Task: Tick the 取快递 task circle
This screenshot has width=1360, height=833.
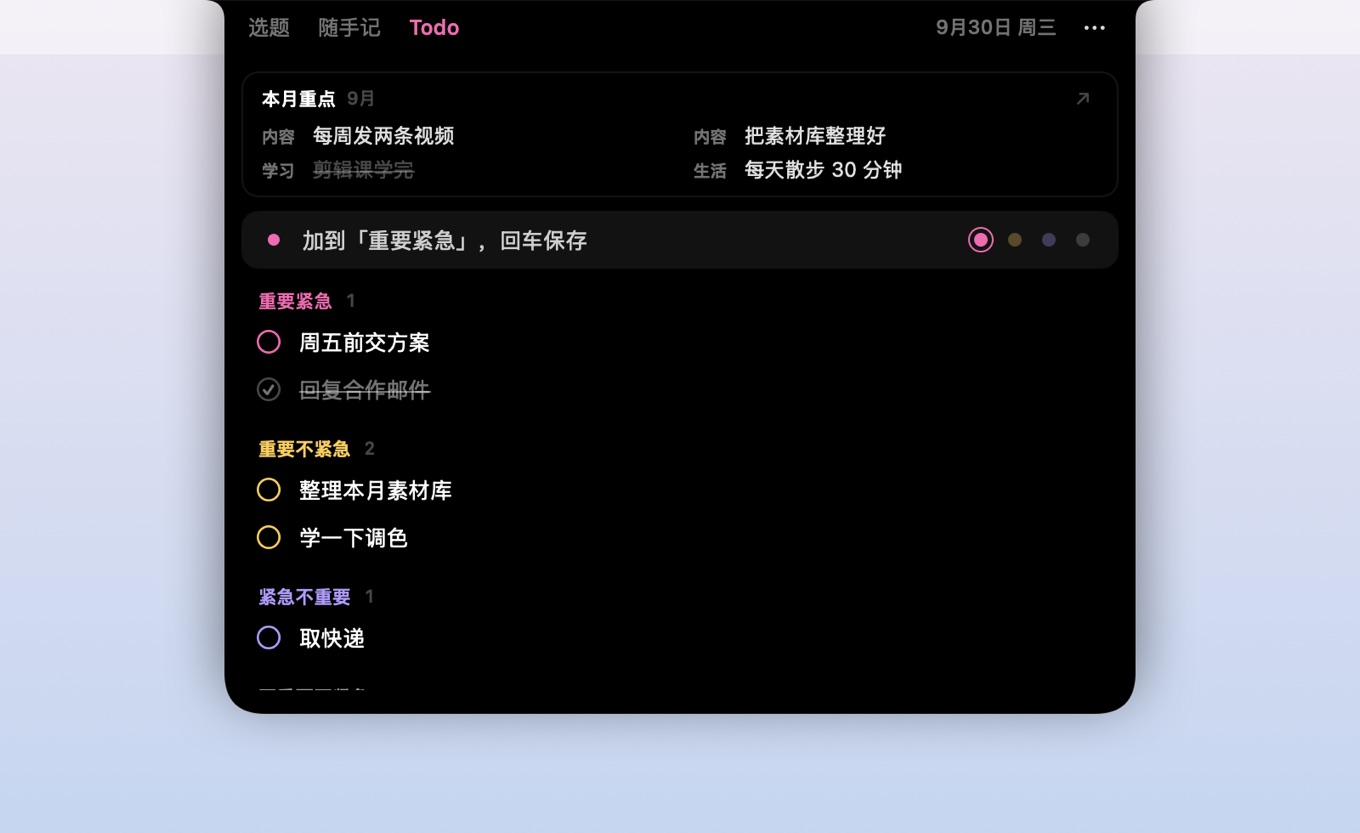Action: pos(269,638)
